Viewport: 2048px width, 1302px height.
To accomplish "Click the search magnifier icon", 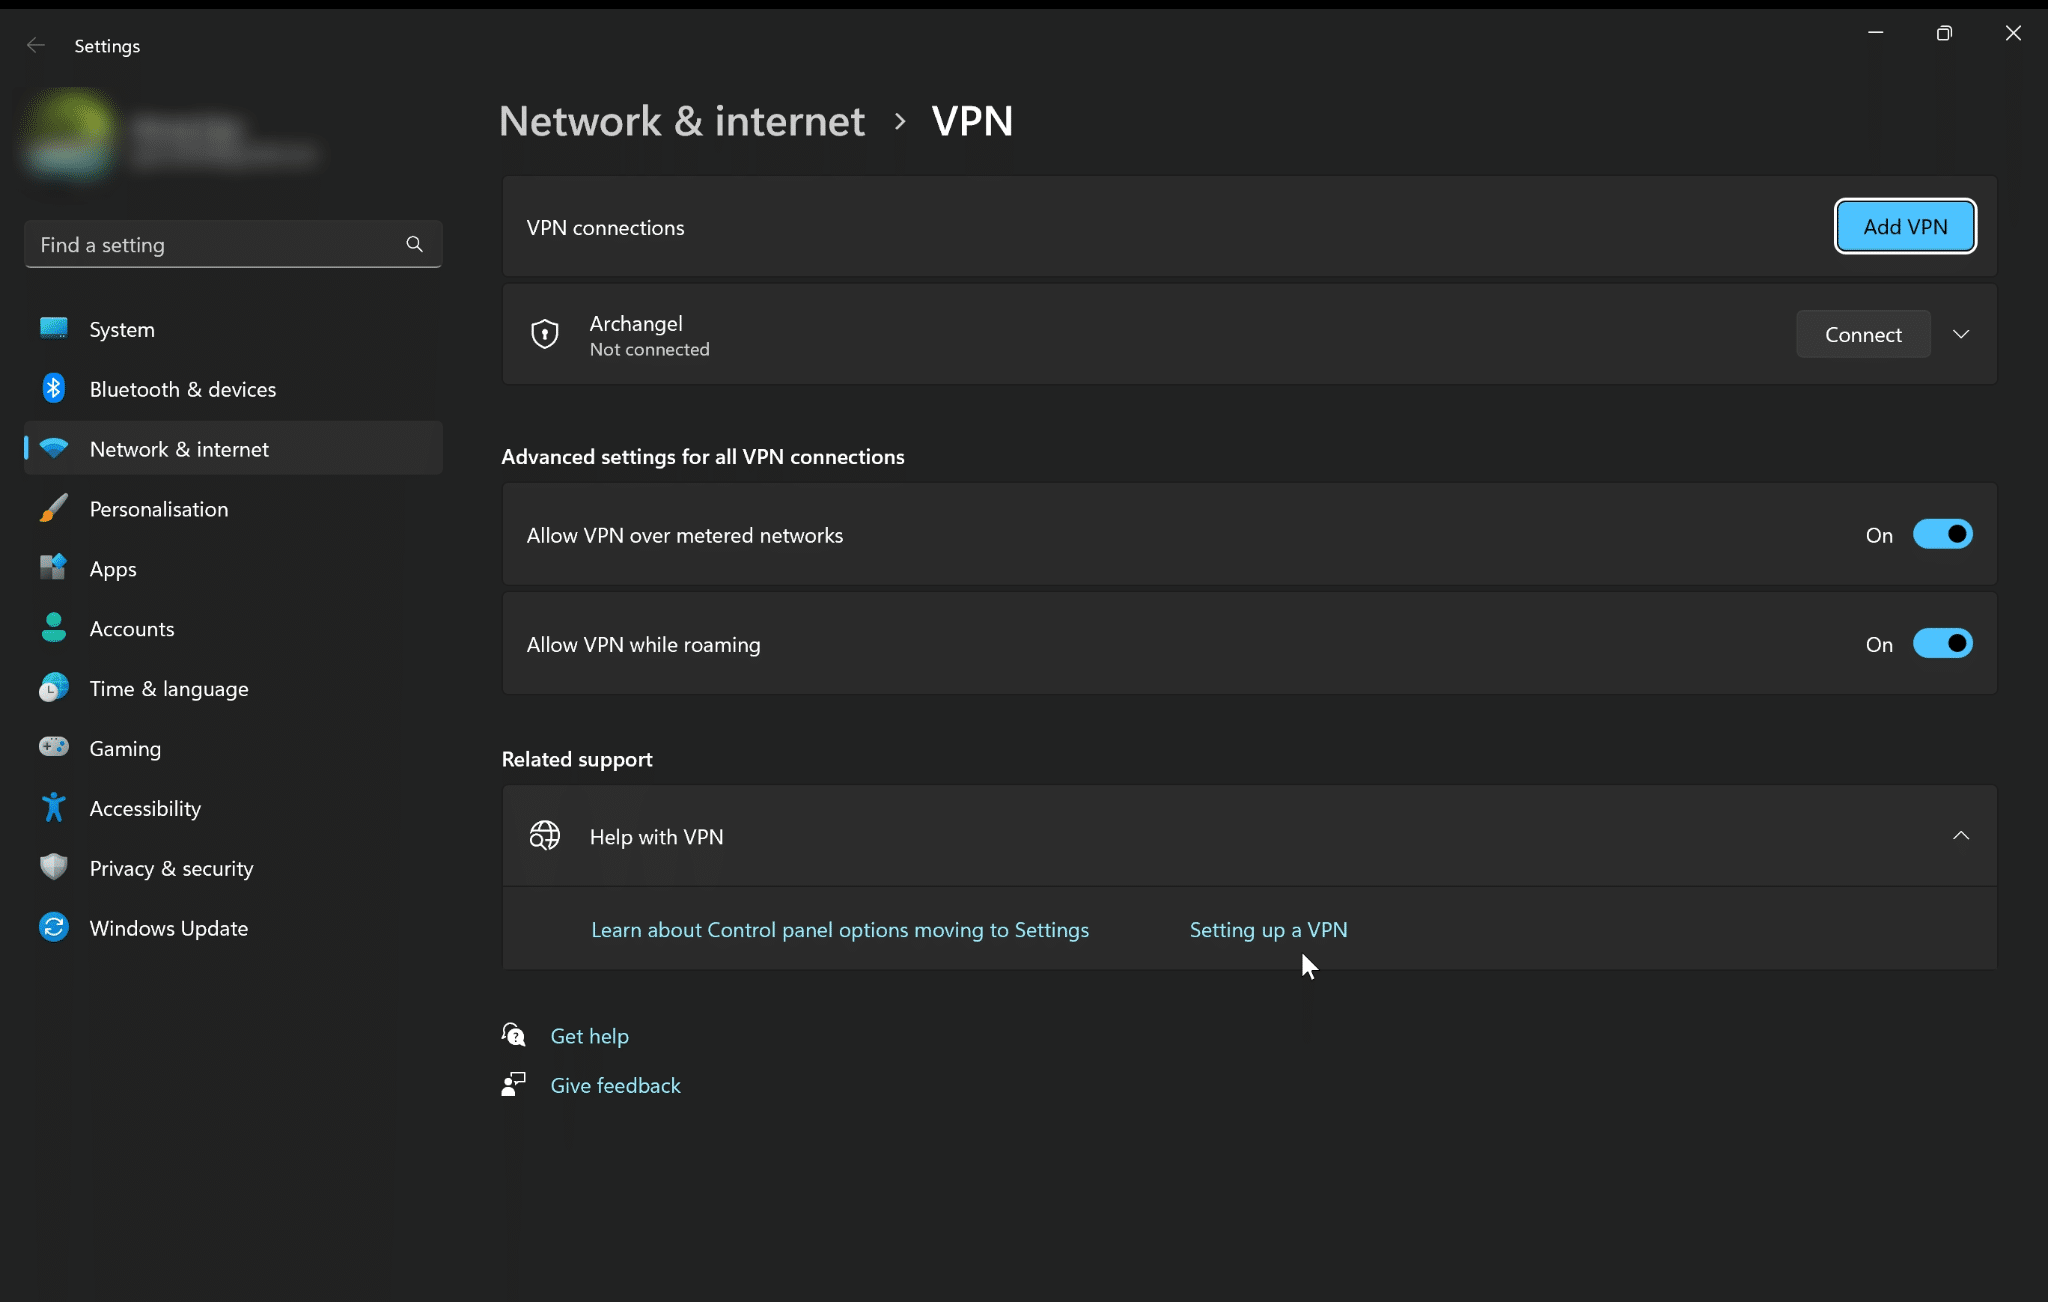I will click(414, 244).
